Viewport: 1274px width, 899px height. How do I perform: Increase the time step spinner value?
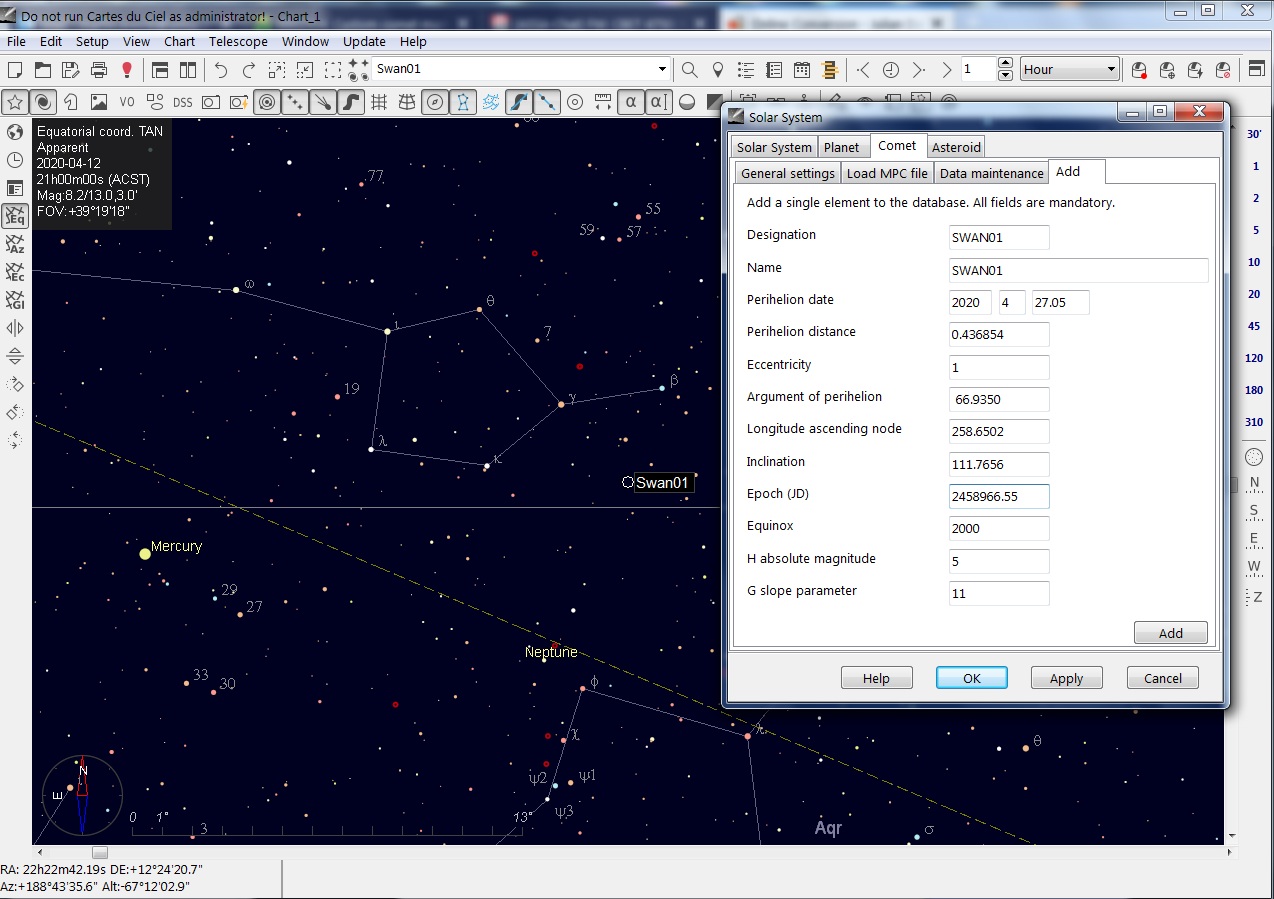tap(1006, 64)
